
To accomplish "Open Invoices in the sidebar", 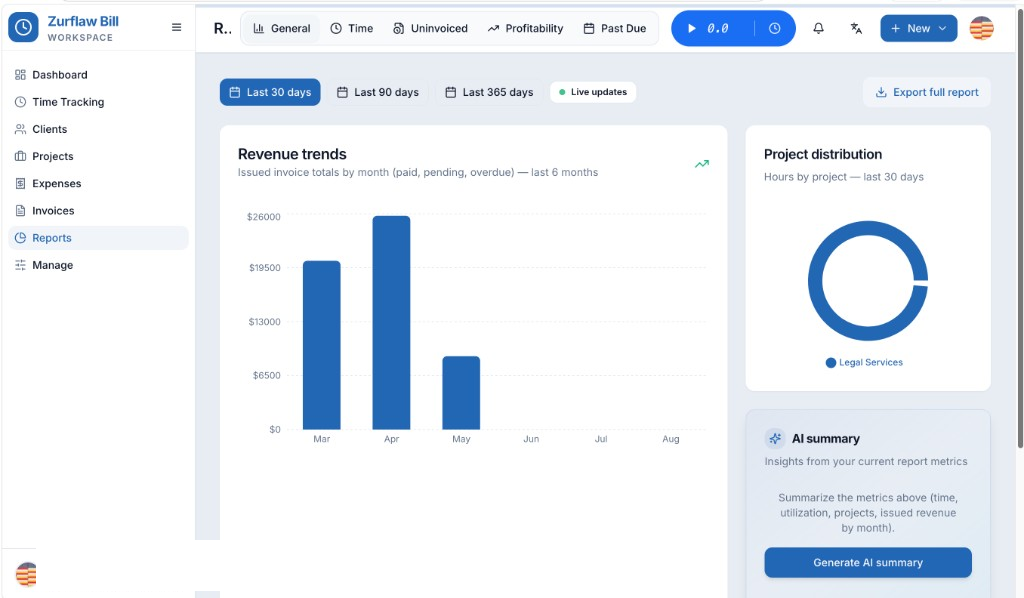I will (x=98, y=211).
